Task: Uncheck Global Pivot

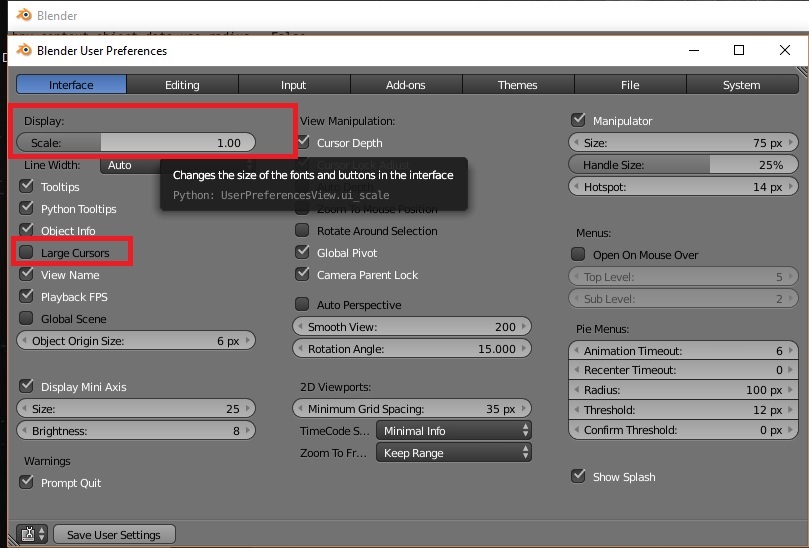Action: [x=303, y=252]
